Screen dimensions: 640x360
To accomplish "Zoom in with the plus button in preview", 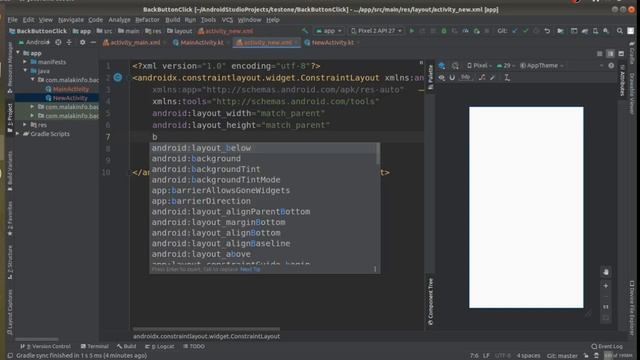I will (606, 286).
